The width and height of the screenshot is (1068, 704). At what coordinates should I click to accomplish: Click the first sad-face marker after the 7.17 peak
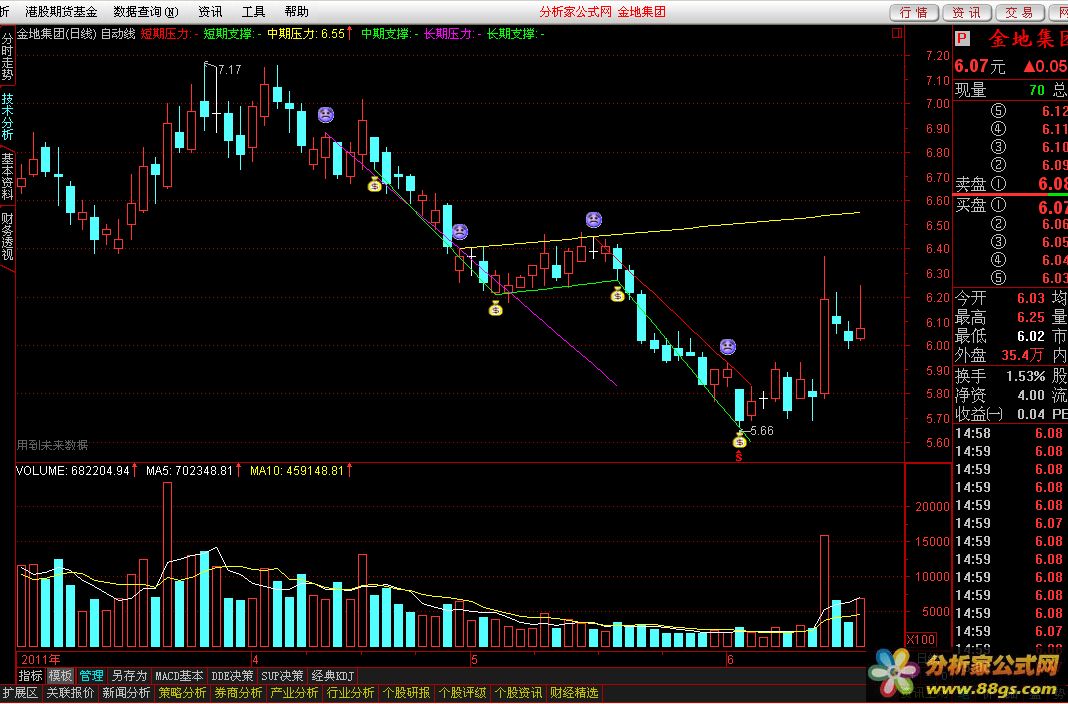point(326,115)
